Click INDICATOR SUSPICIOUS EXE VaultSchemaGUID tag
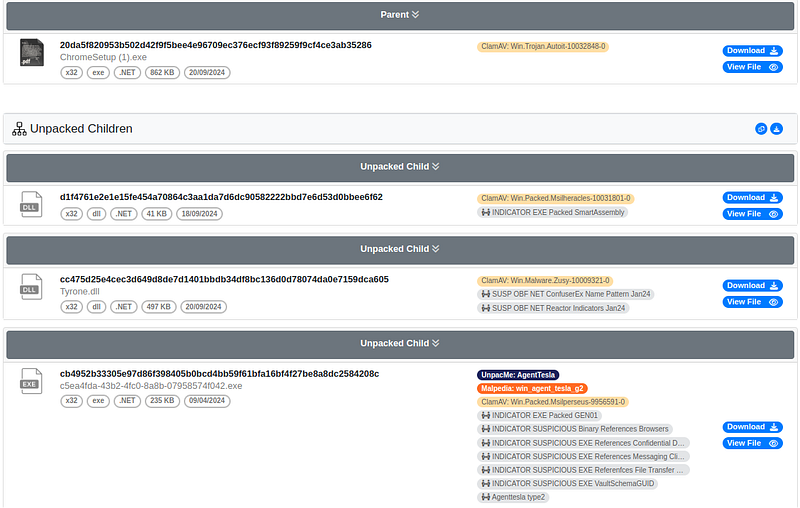Screen dimensions: 800x508 [x=567, y=484]
